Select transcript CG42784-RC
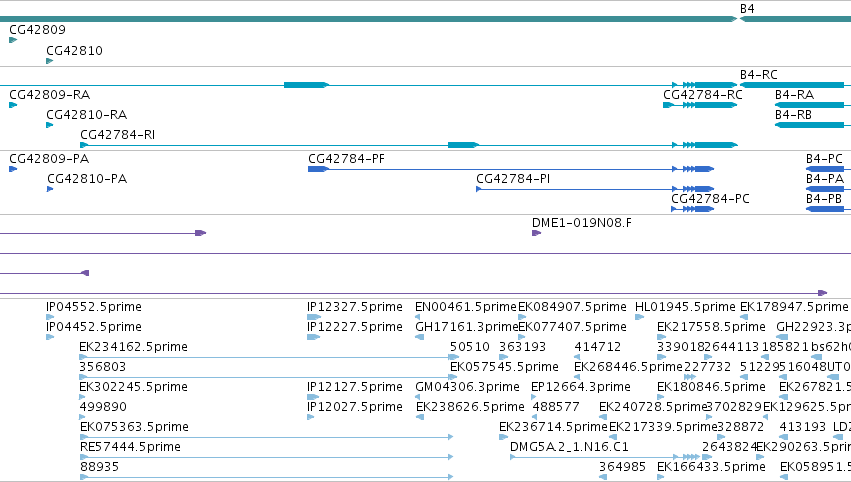The width and height of the screenshot is (851, 482). (703, 94)
